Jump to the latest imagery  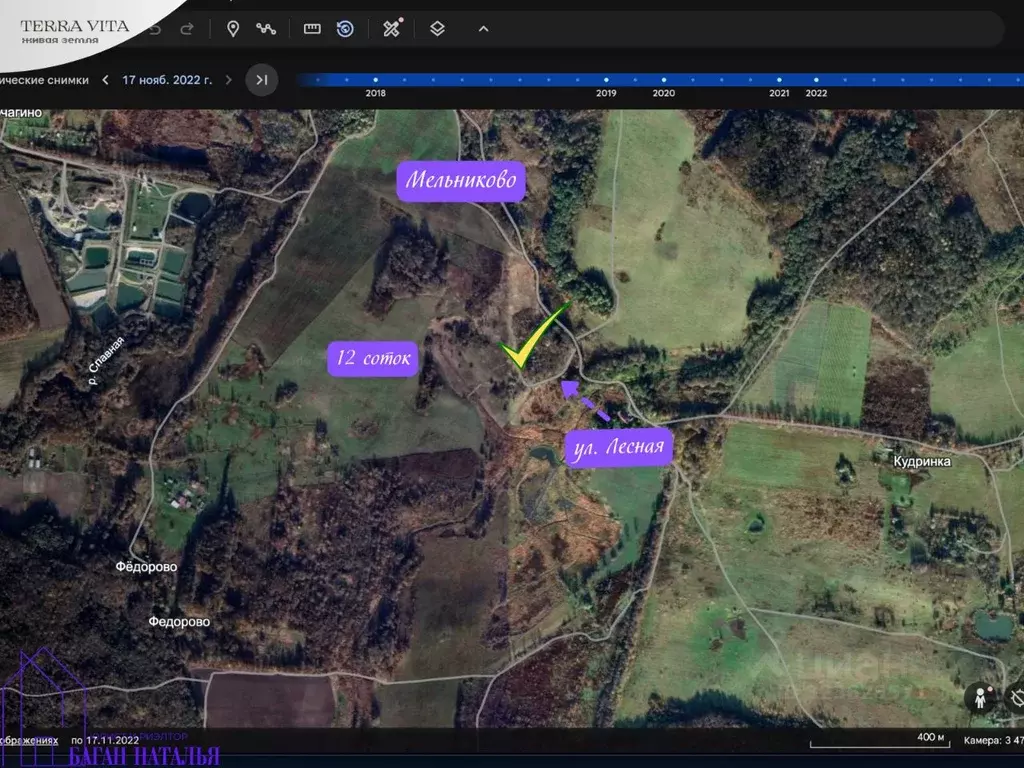[x=261, y=79]
